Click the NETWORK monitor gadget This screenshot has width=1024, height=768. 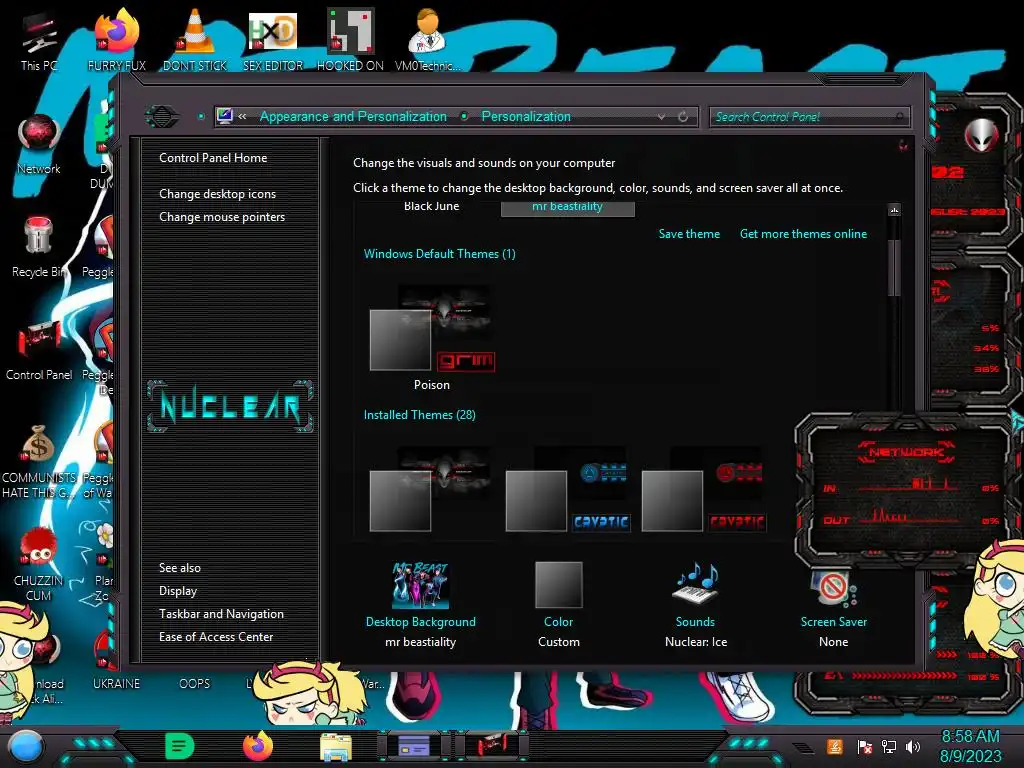pos(908,490)
